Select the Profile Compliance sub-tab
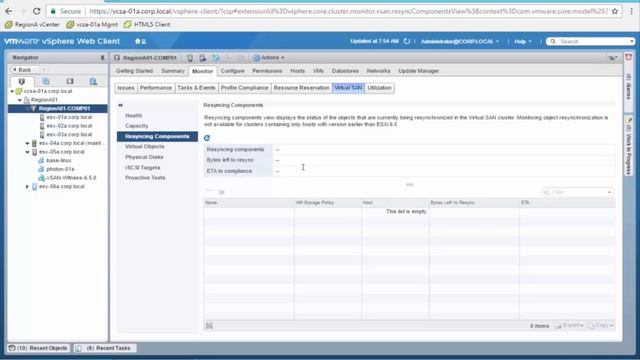This screenshot has height=360, width=640. point(244,88)
